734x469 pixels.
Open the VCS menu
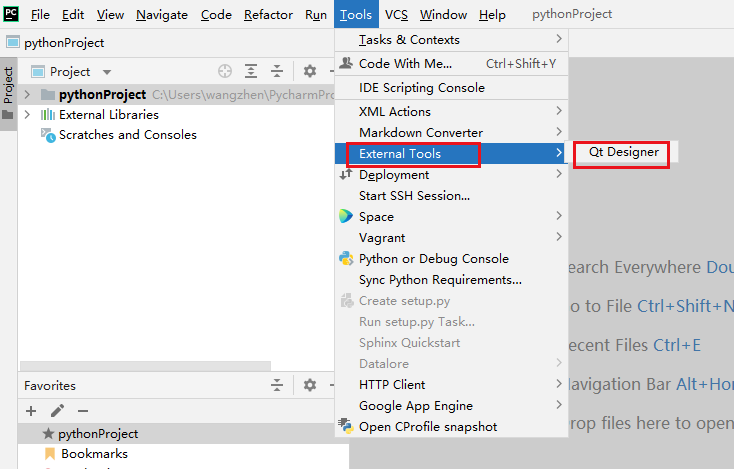(x=396, y=15)
